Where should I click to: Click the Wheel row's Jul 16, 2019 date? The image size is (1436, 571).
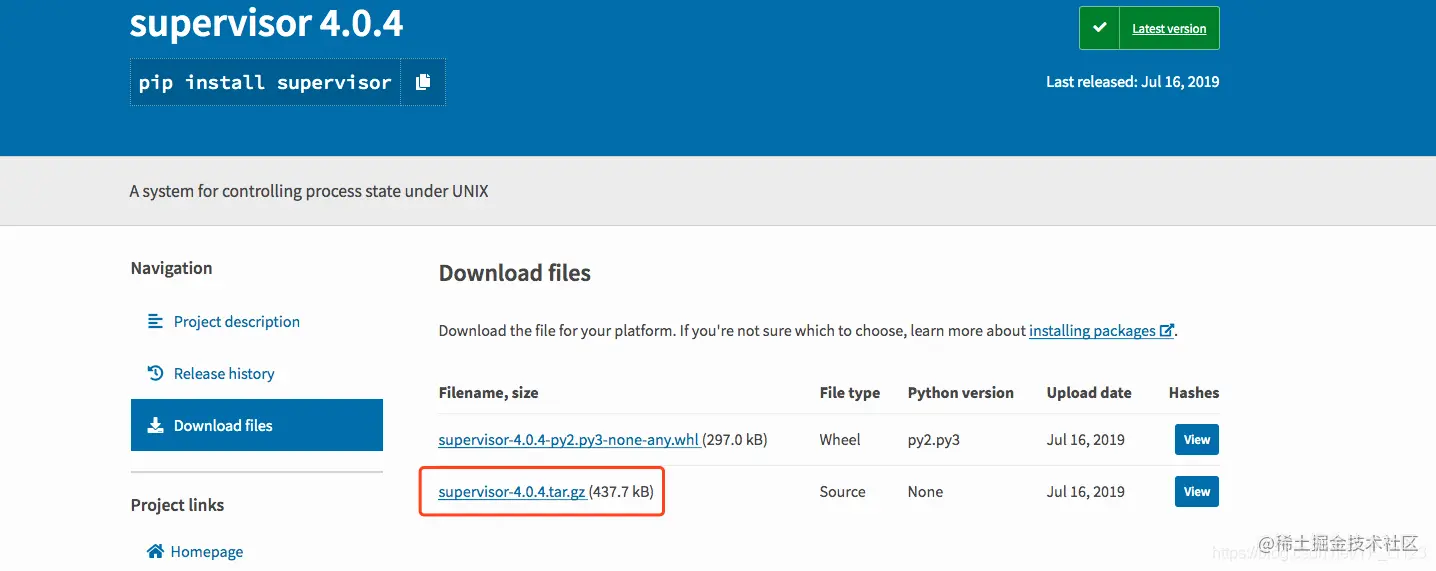(x=1086, y=439)
